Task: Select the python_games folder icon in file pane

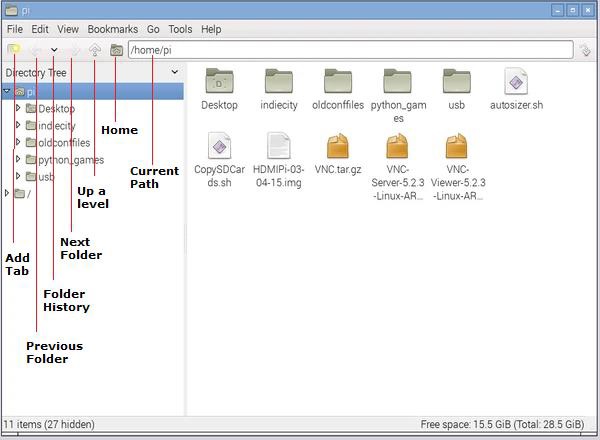Action: click(x=398, y=81)
